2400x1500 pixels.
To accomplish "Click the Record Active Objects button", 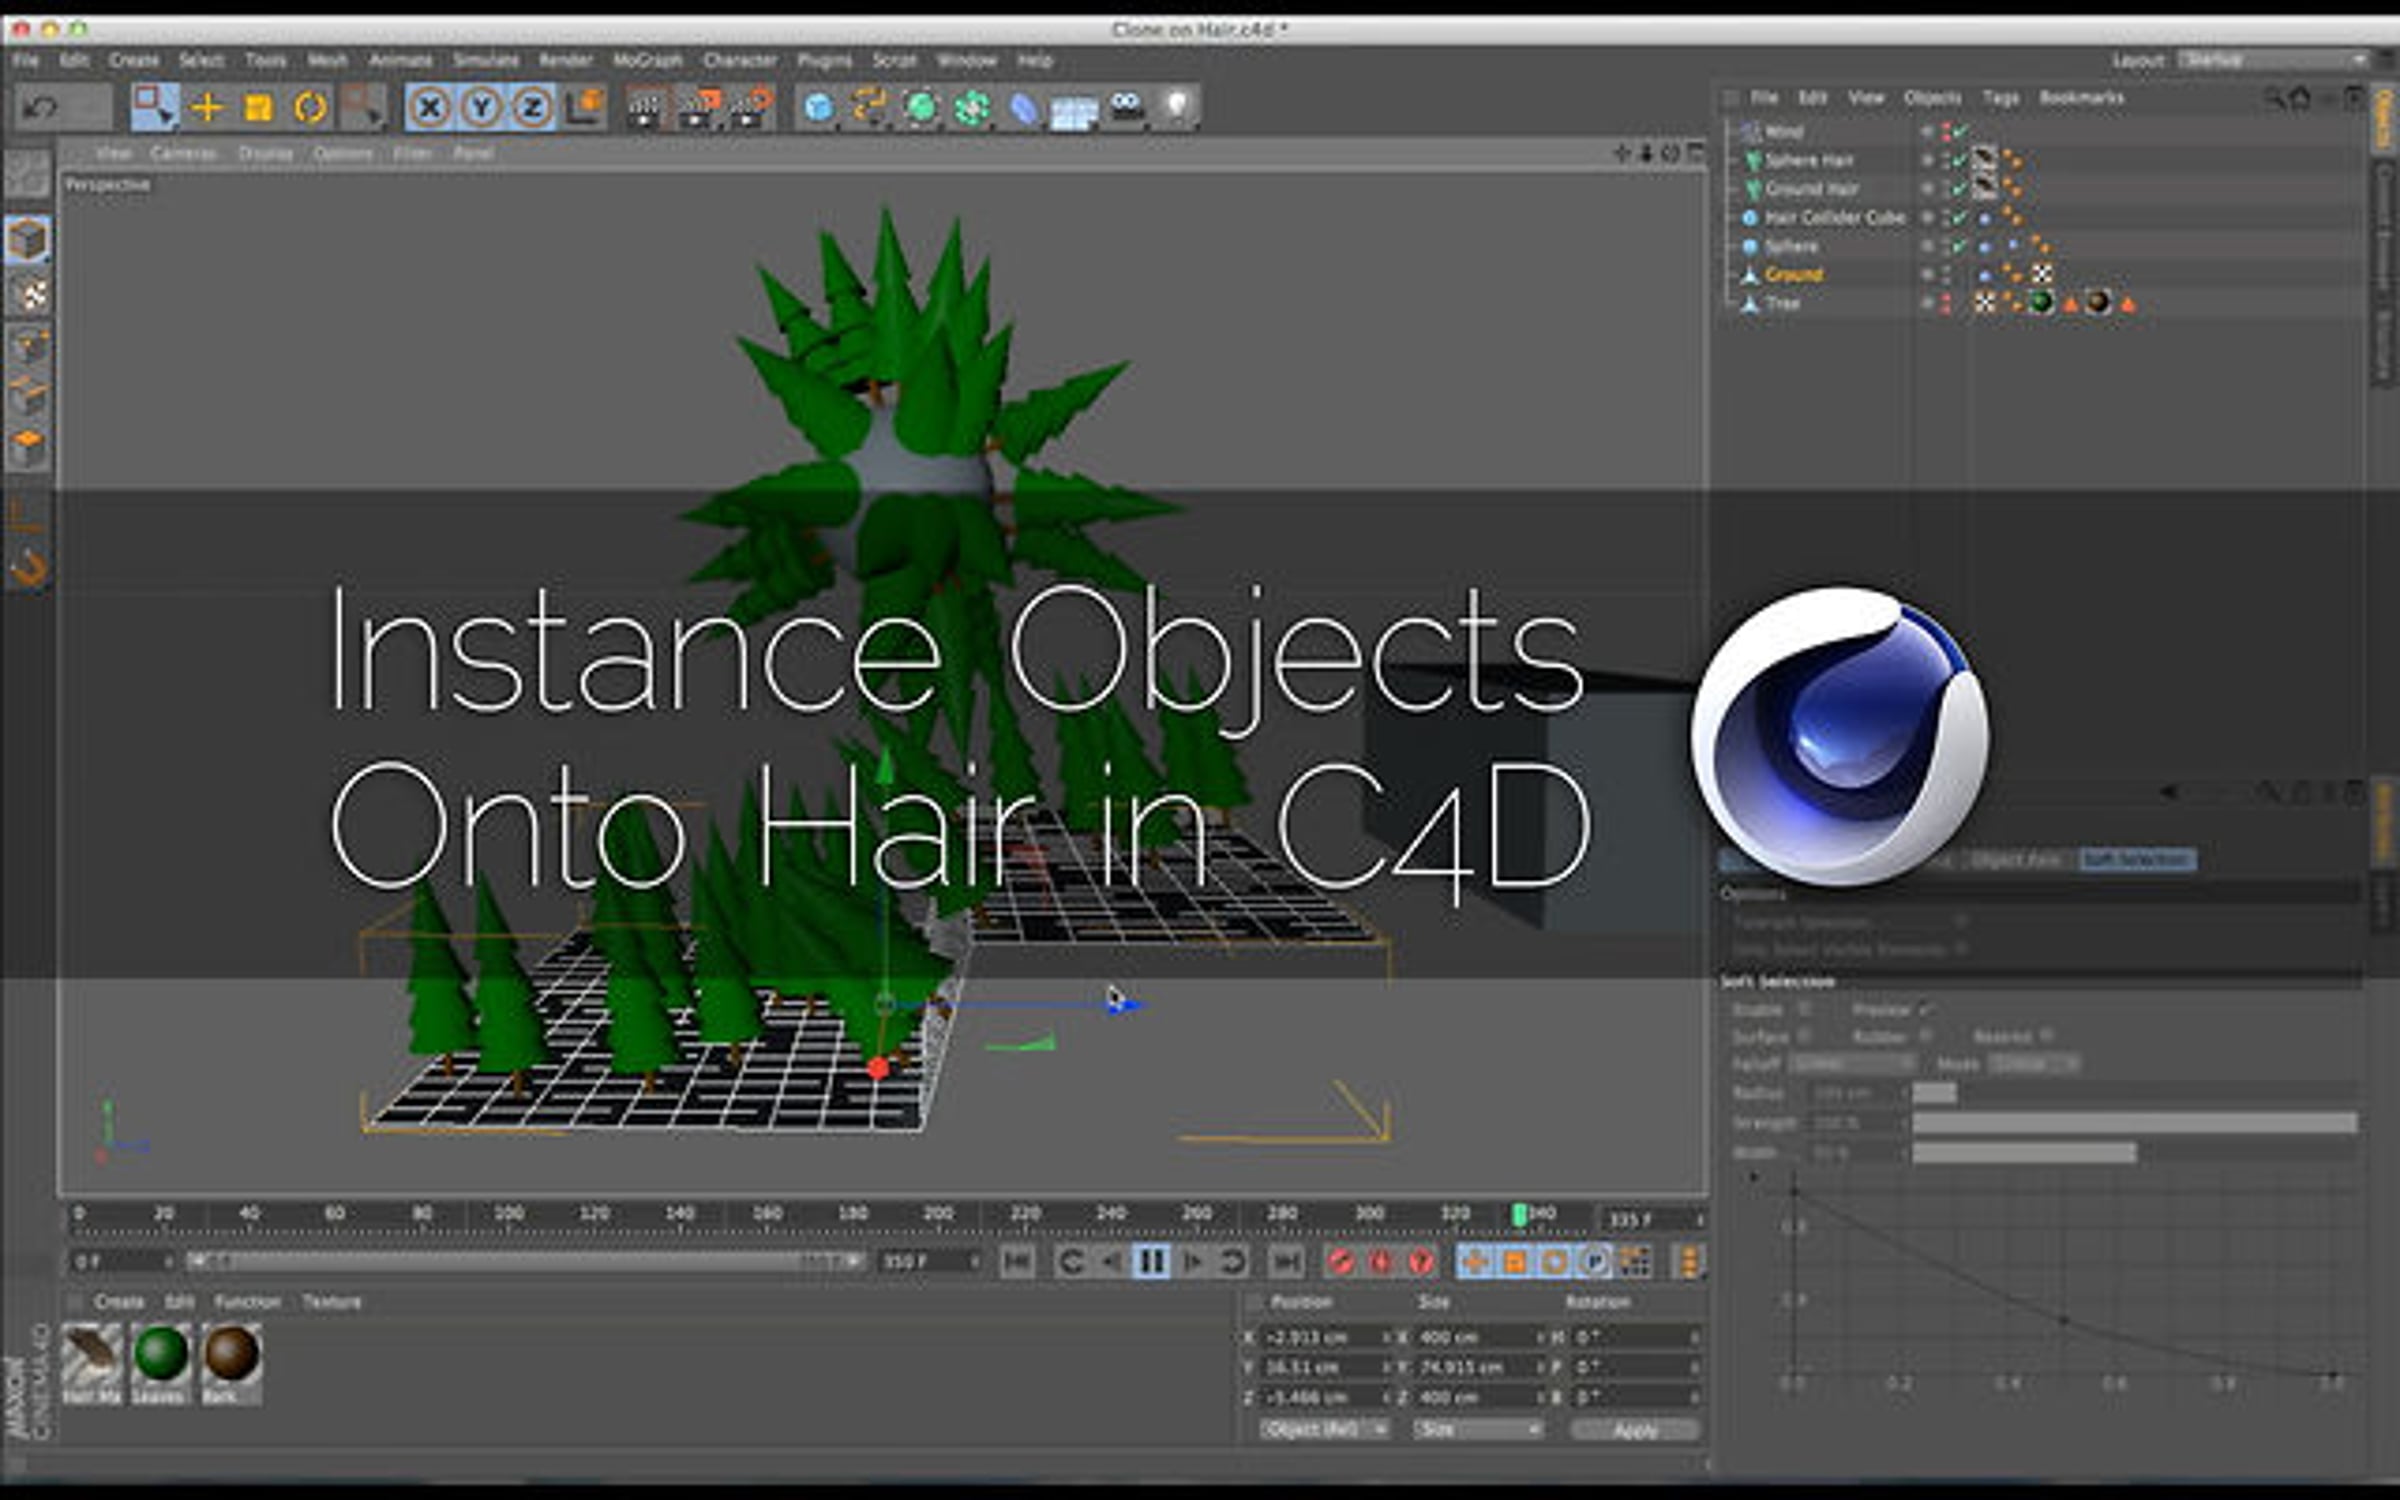I will coord(1340,1261).
